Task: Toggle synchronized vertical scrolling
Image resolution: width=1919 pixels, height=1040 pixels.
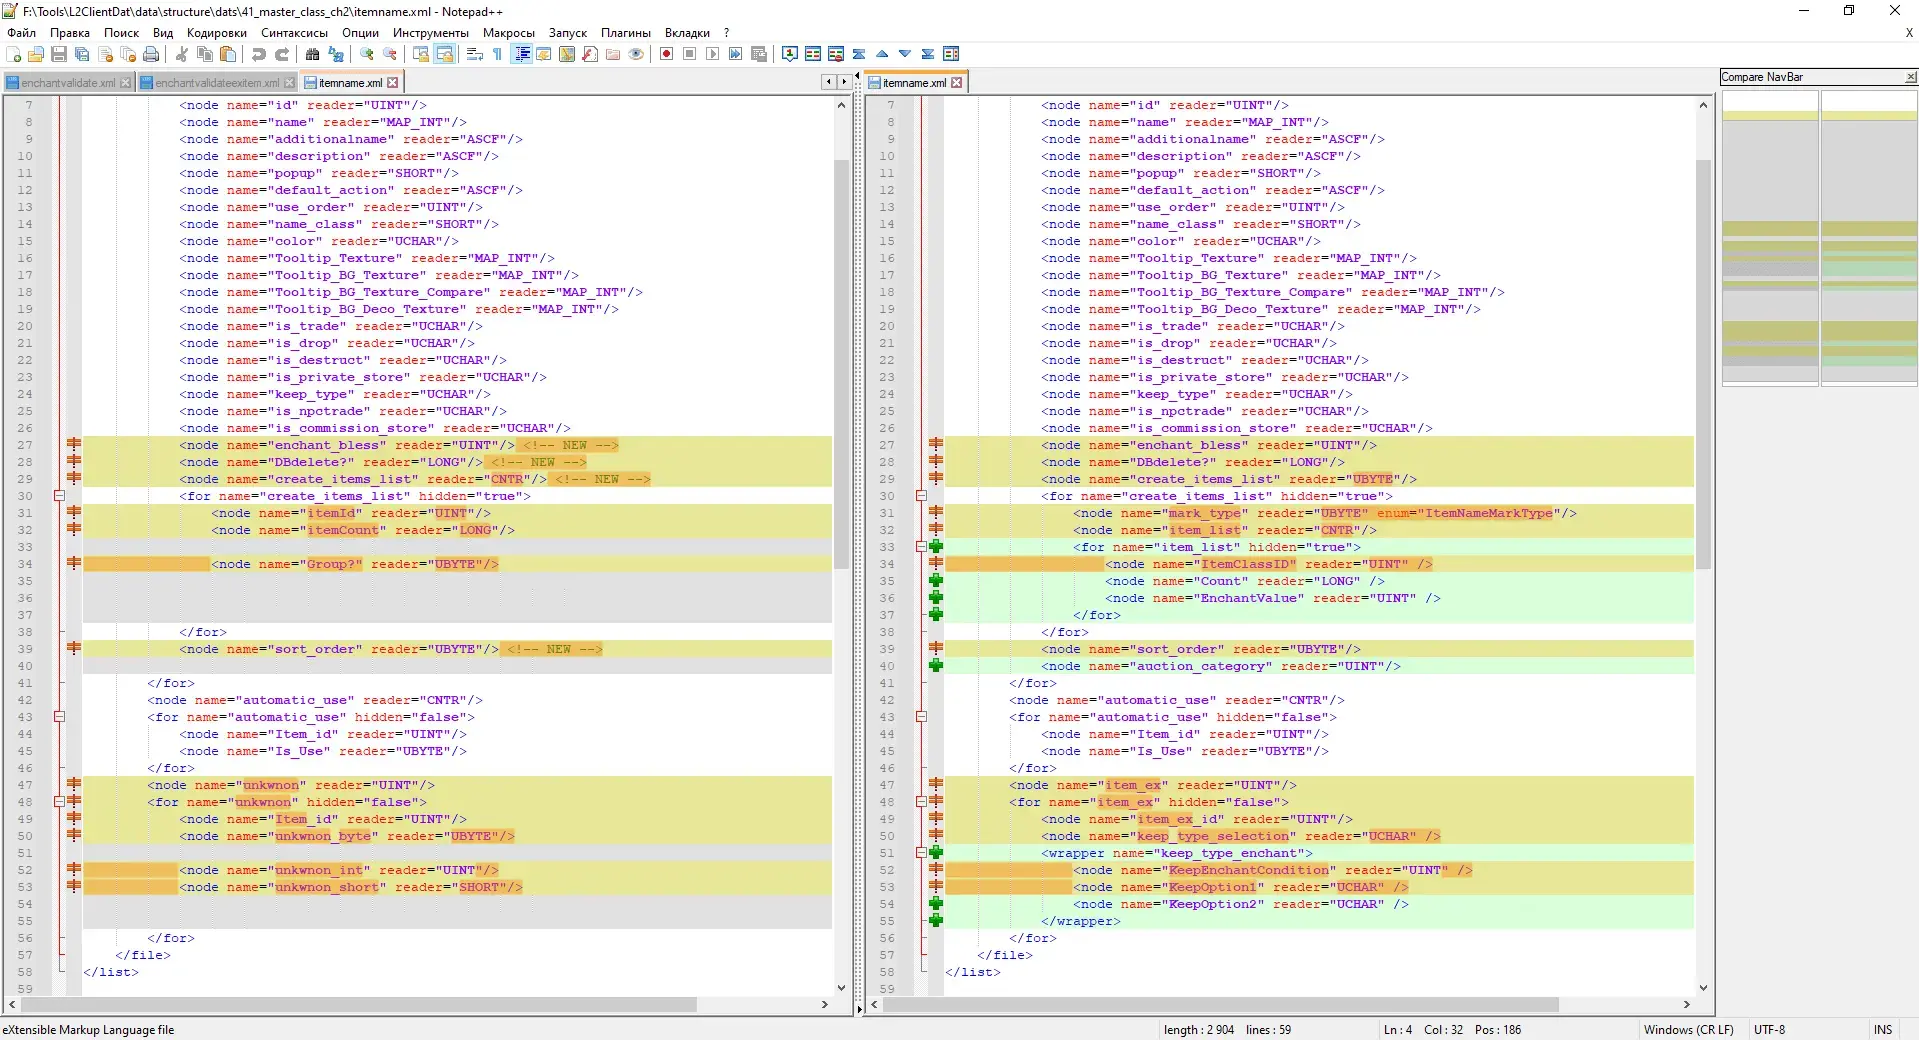Action: (421, 54)
